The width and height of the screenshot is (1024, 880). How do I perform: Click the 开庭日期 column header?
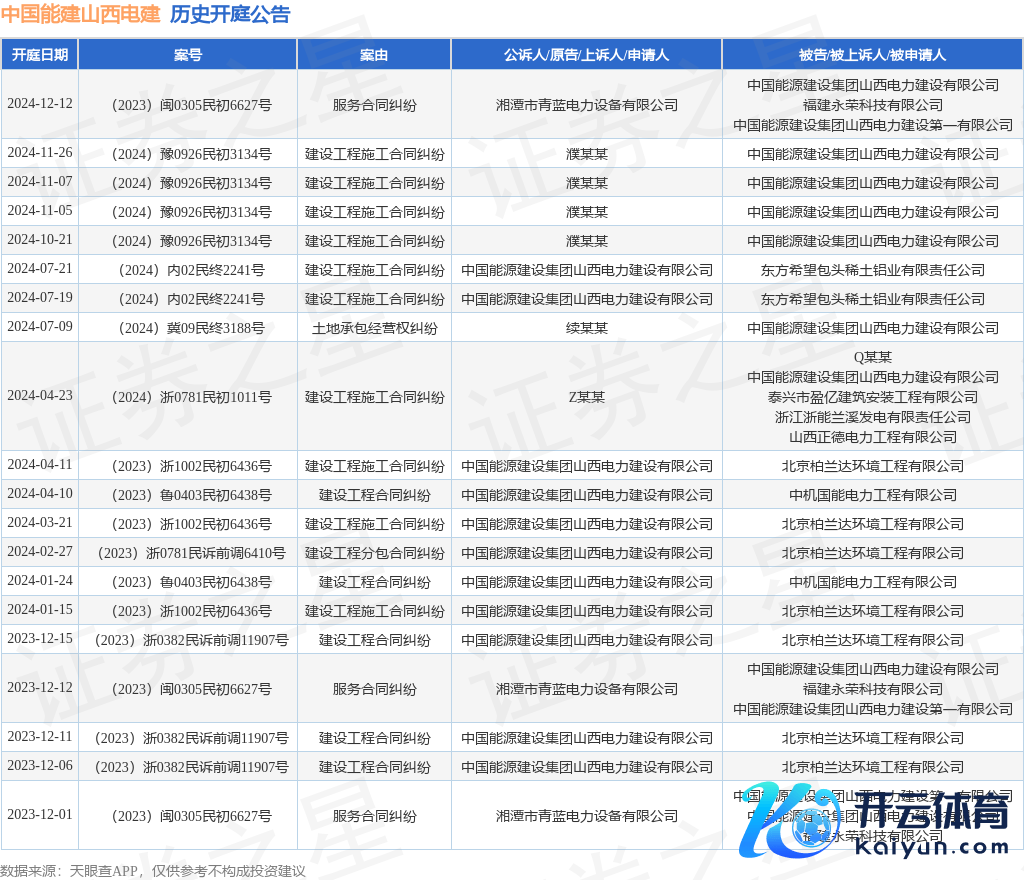click(x=40, y=55)
